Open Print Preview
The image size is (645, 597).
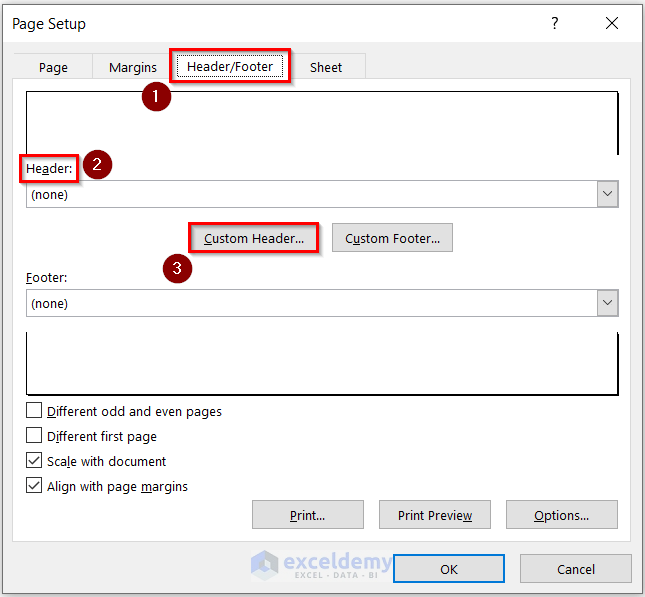435,515
